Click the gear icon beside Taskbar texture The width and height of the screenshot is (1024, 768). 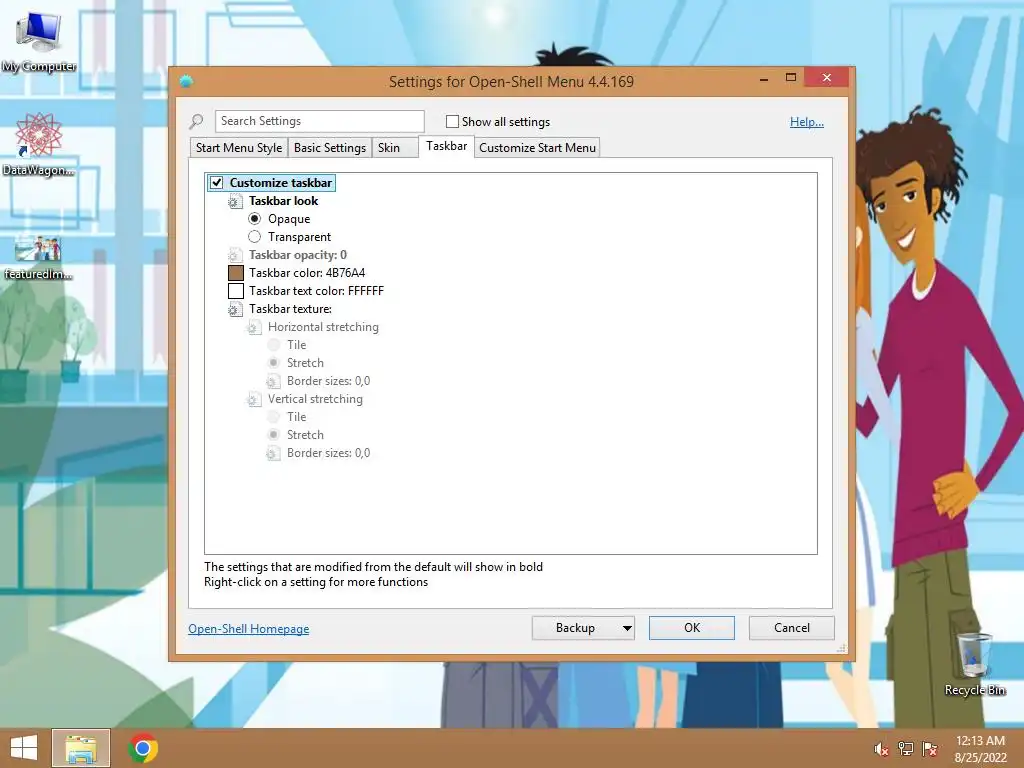click(234, 310)
